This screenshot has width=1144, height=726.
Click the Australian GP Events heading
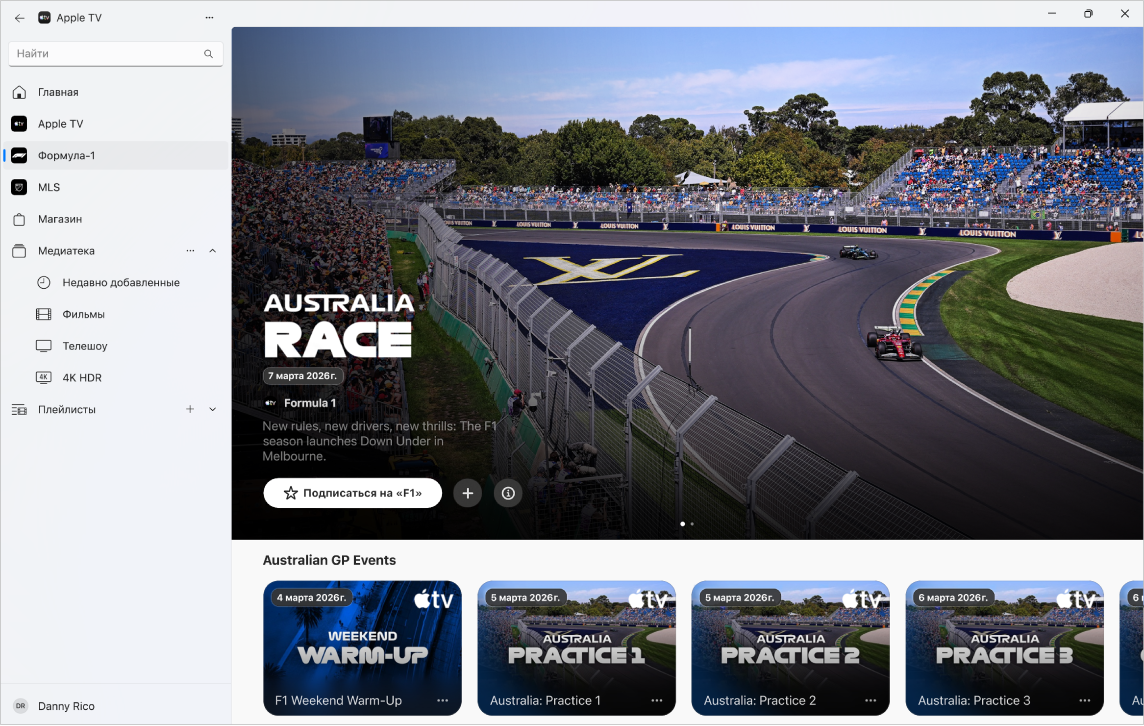(329, 560)
